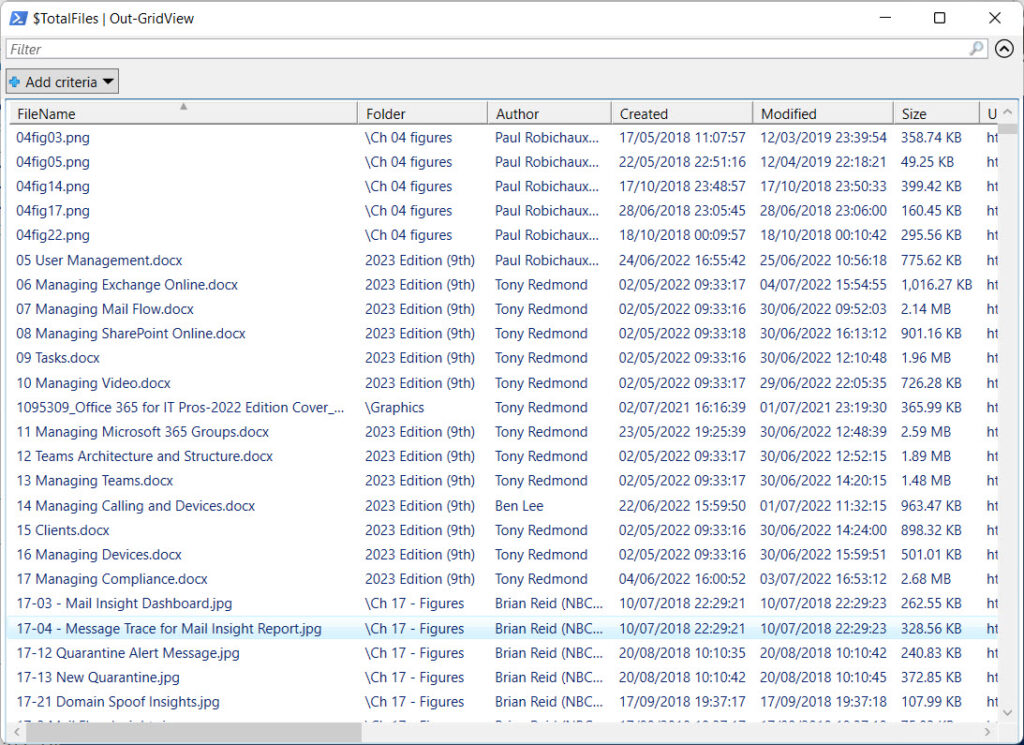This screenshot has height=745, width=1024.
Task: Select 16 Managing Devices.docx
Action: pos(99,554)
